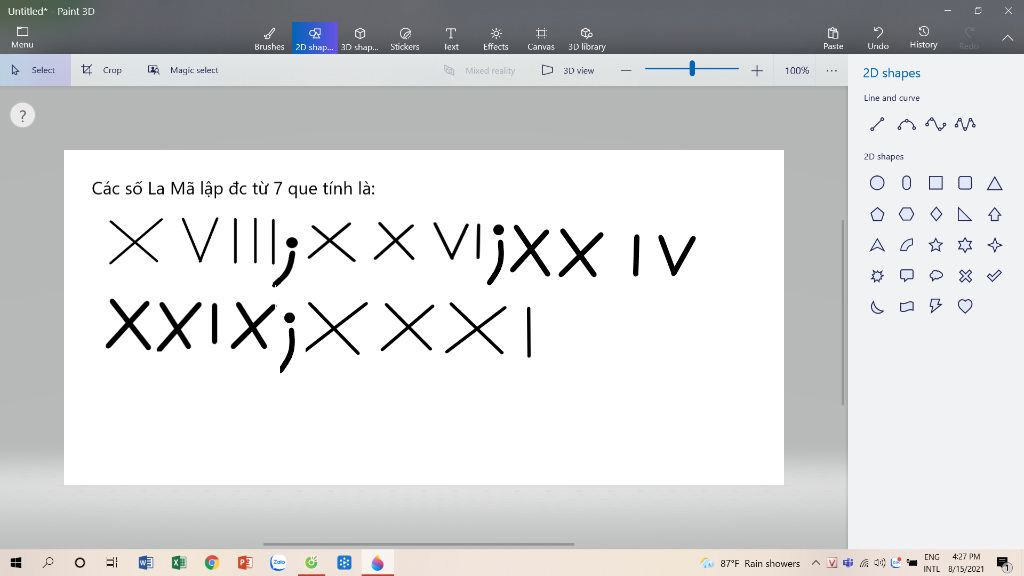Open Word from the taskbar
The width and height of the screenshot is (1024, 576).
(x=146, y=562)
